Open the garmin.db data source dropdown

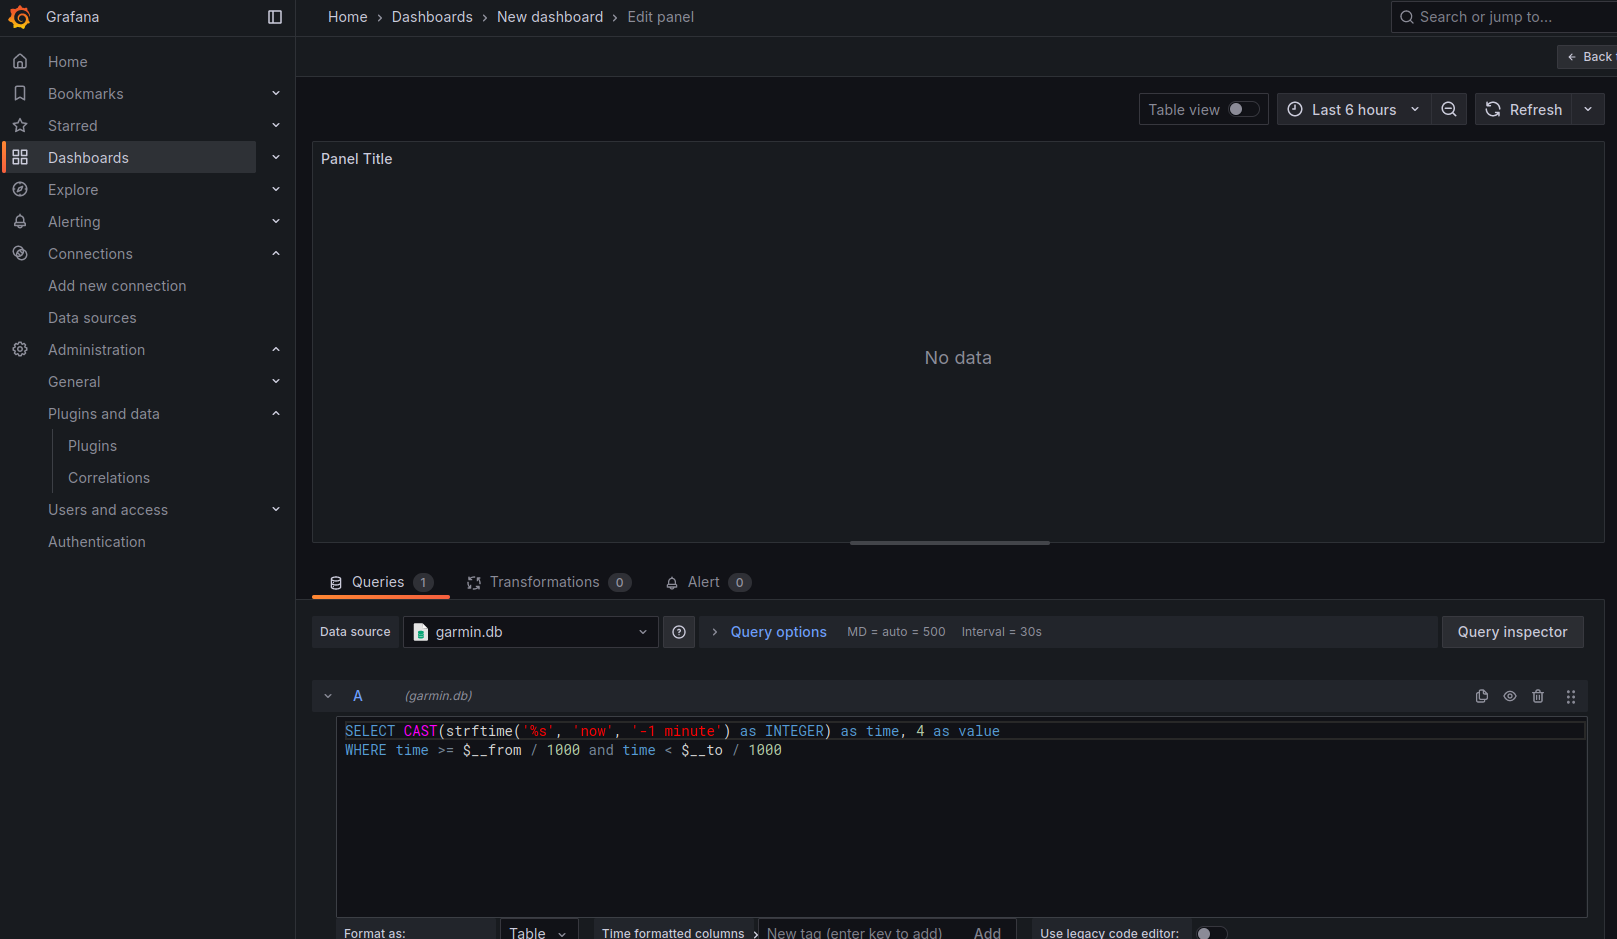[531, 632]
